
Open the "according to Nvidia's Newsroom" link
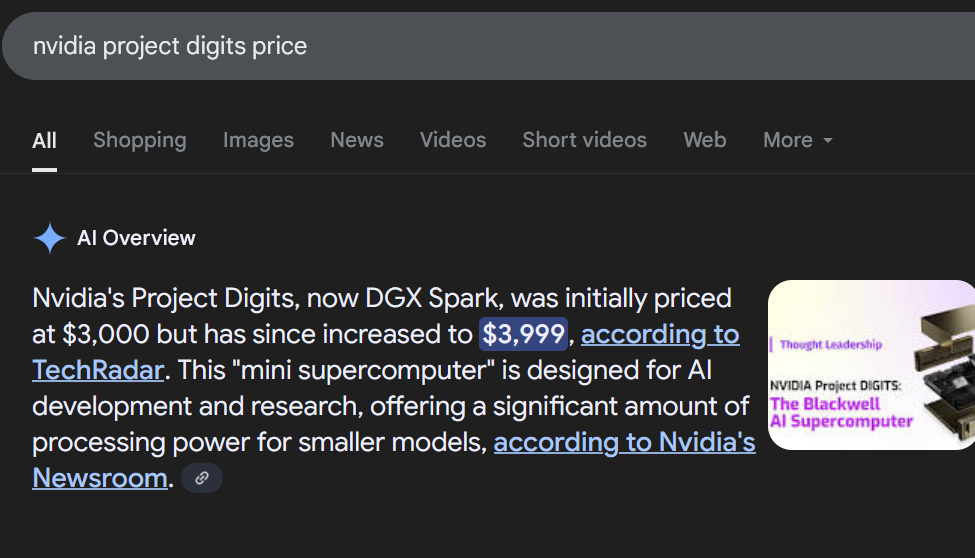[x=624, y=442]
